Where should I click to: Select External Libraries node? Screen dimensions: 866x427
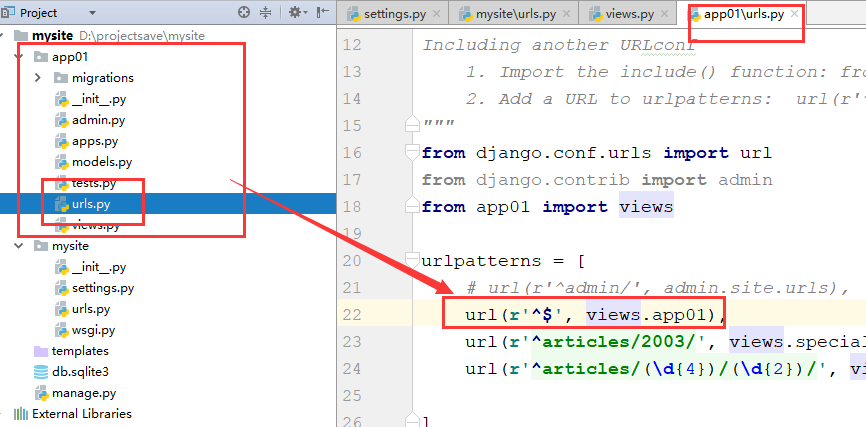click(82, 414)
